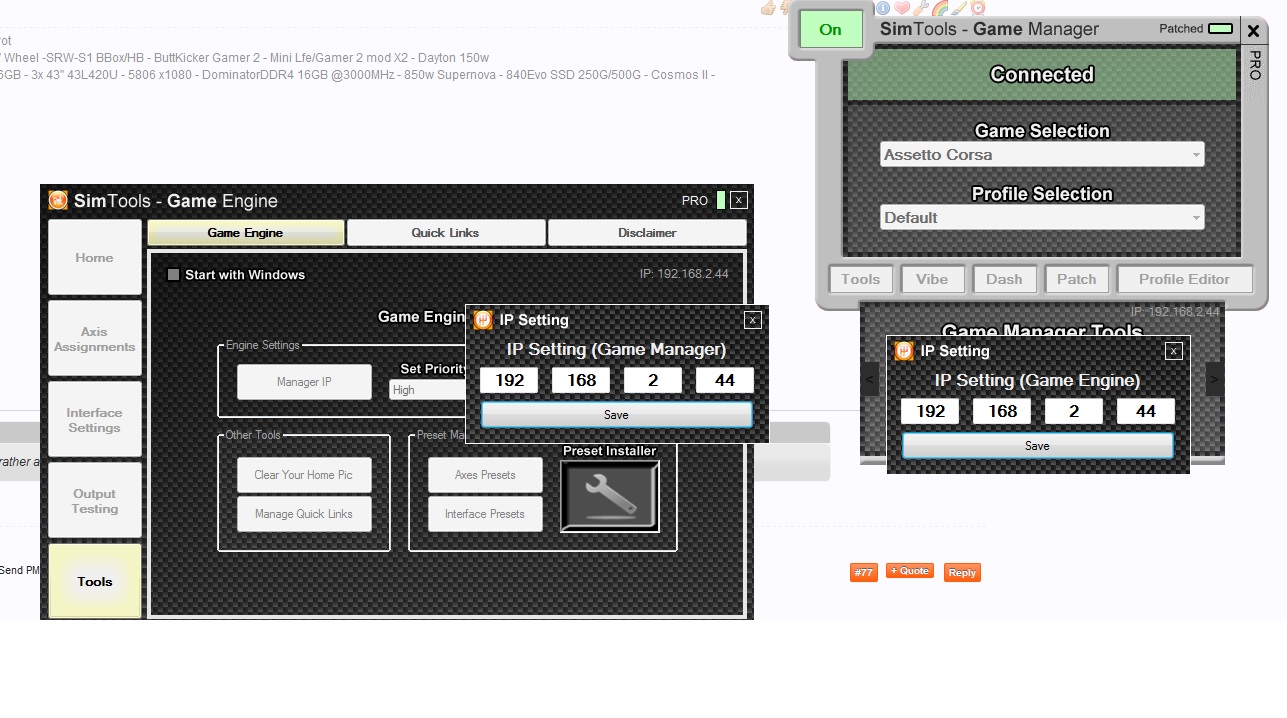Close the IP Setting (Game Manager) dialog

tap(753, 320)
